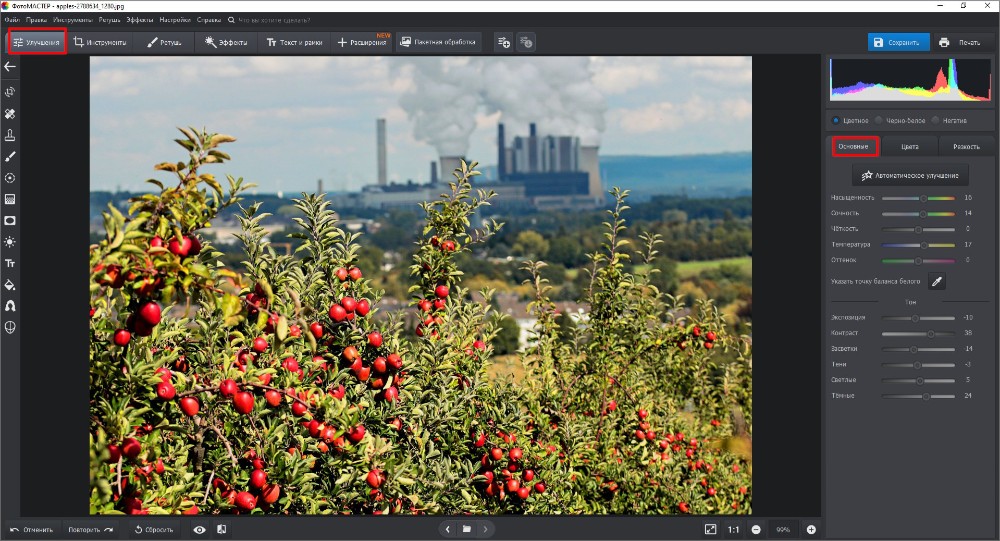This screenshot has width=1000, height=541.
Task: Select the healing brush bandage tool
Action: tap(10, 113)
